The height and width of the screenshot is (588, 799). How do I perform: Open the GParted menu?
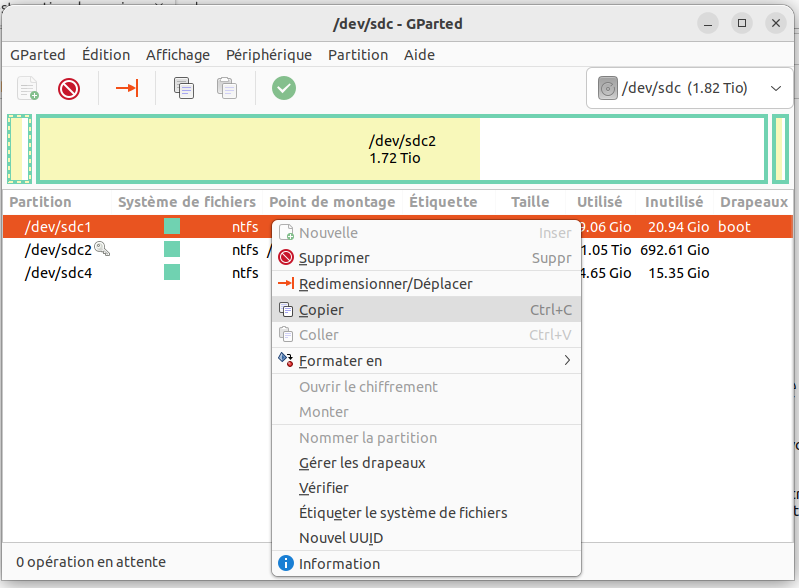coord(38,55)
